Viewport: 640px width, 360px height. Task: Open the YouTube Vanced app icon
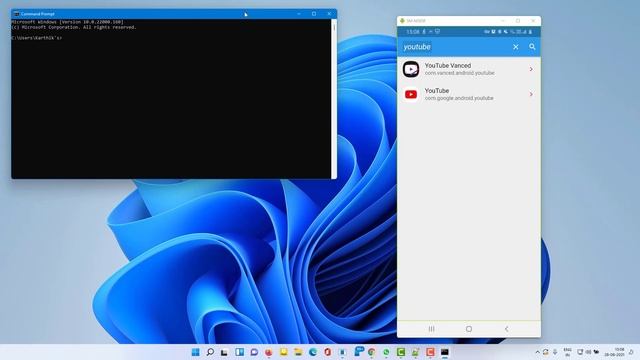[411, 69]
